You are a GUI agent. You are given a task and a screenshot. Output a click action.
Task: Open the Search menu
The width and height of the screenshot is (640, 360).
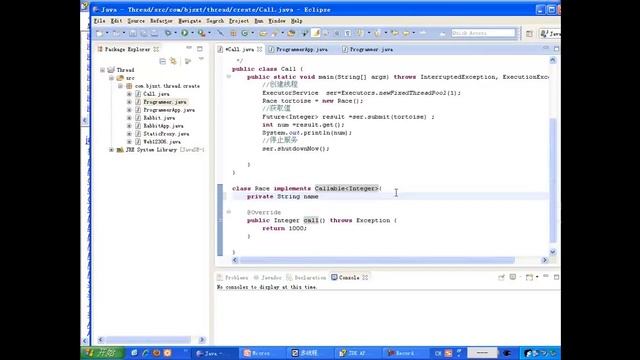[x=215, y=21]
